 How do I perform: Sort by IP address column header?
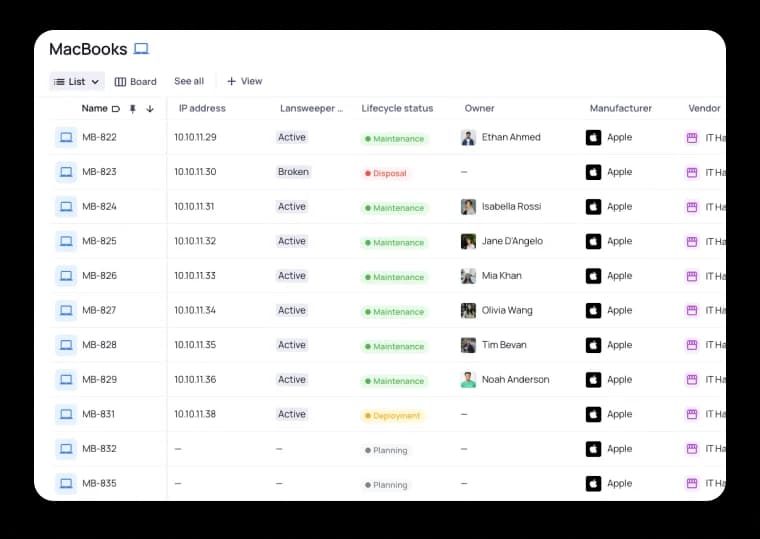(x=202, y=108)
